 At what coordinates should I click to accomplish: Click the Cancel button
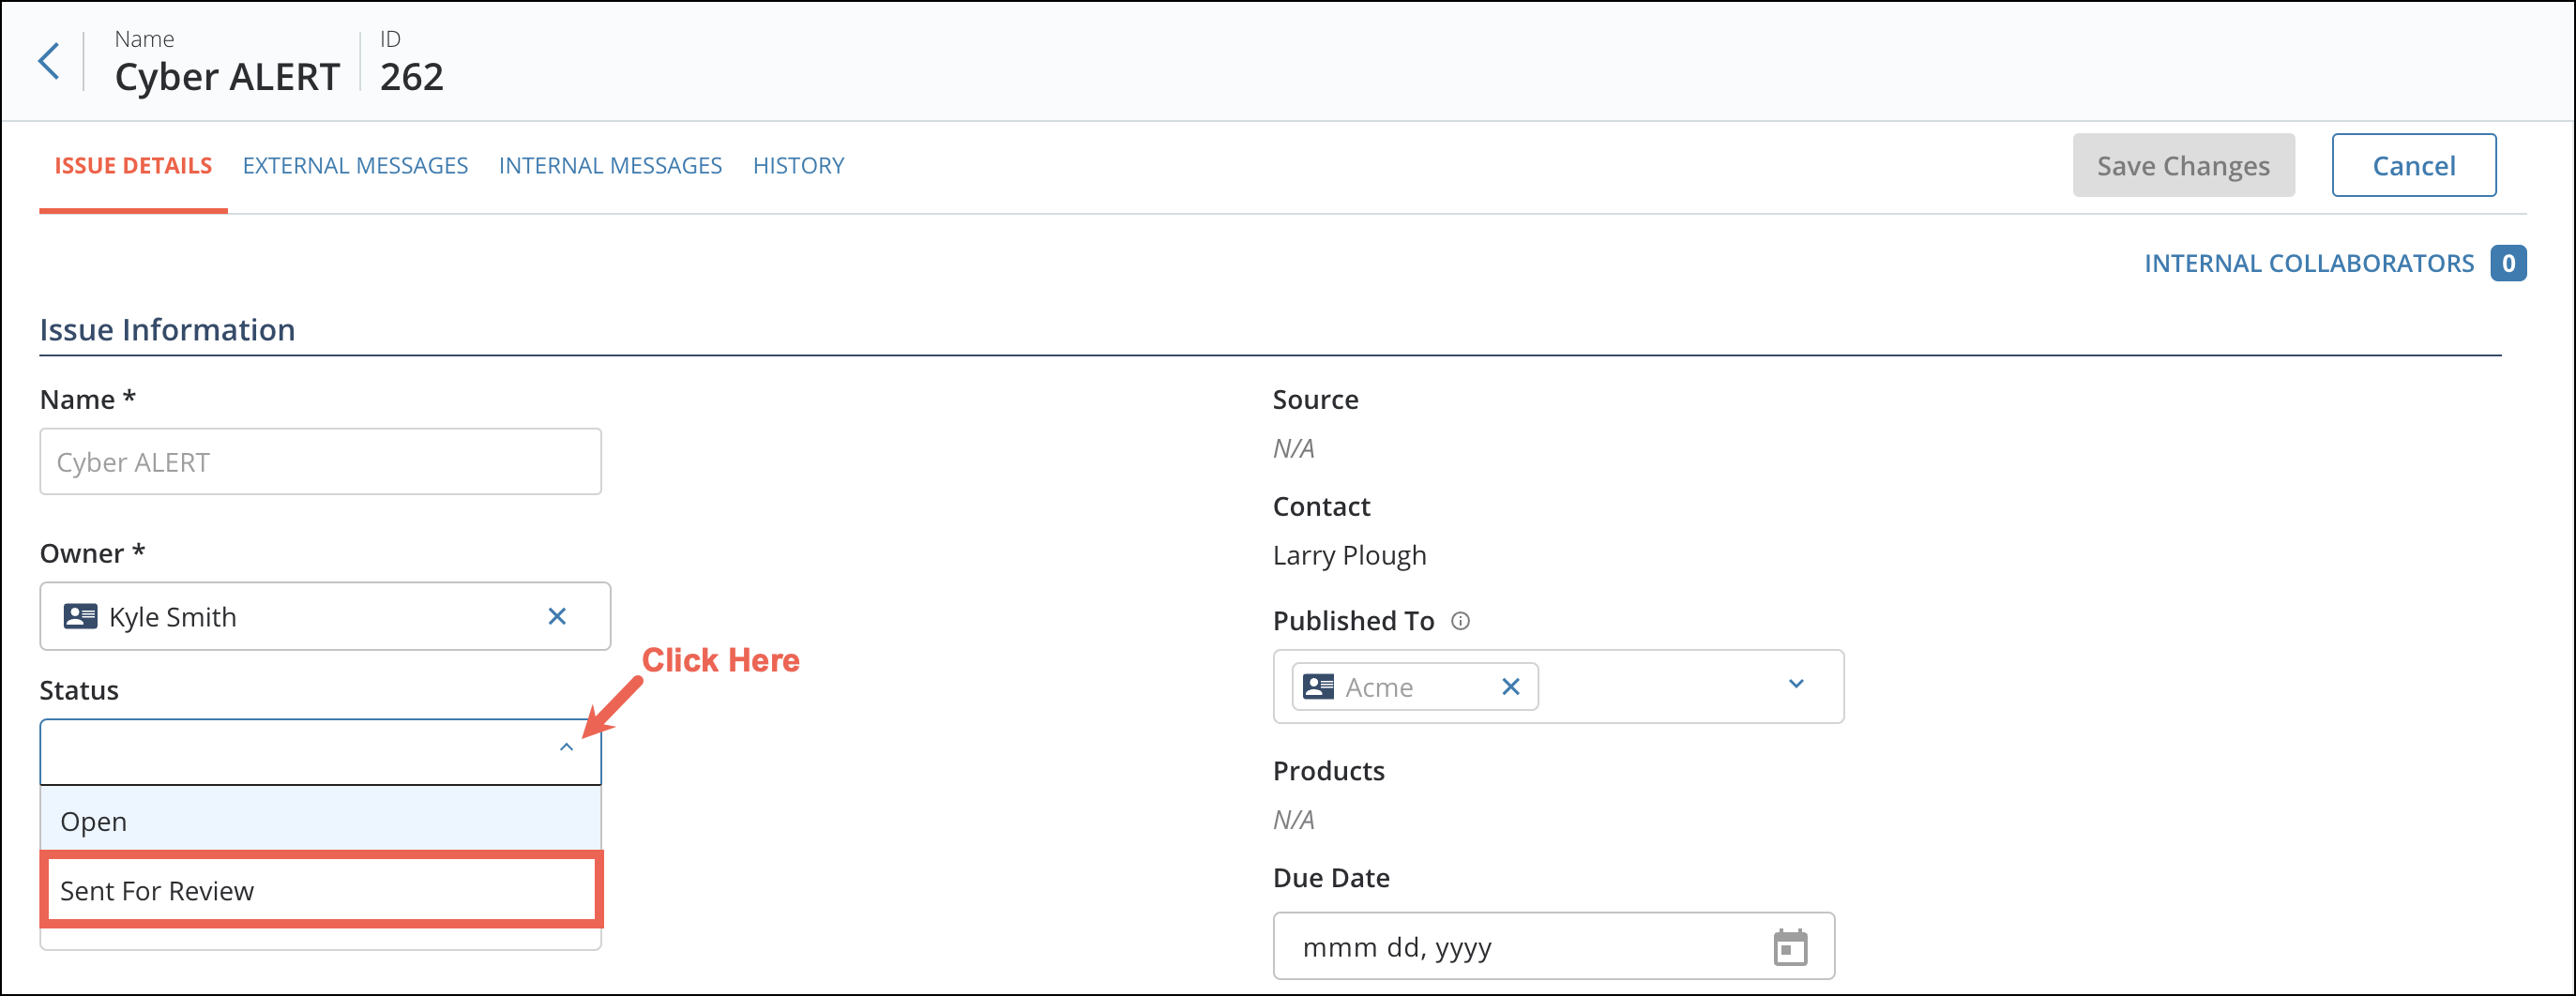[2413, 165]
